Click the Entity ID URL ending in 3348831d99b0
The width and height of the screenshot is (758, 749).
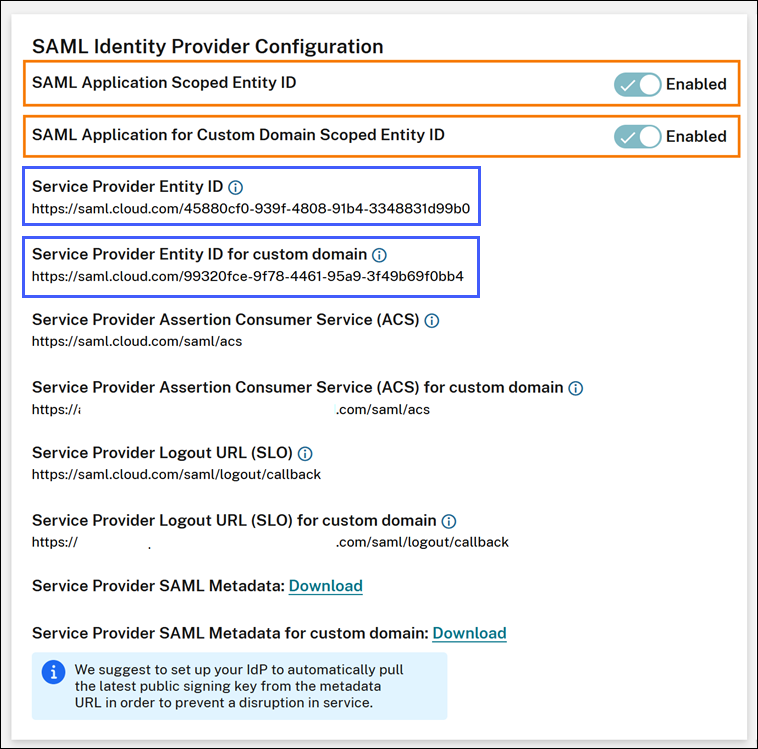click(x=251, y=209)
